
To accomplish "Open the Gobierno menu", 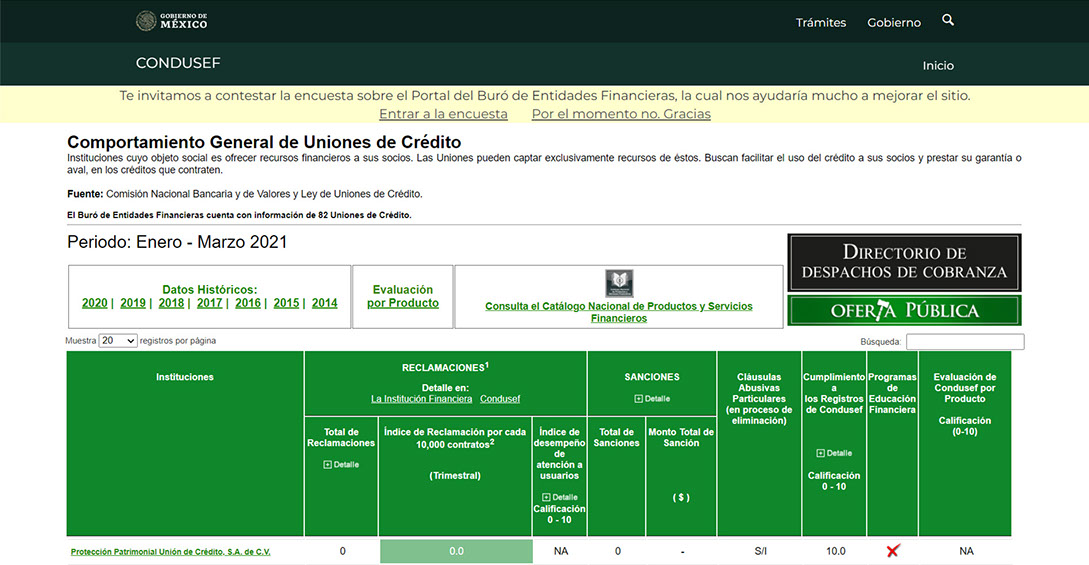I will [x=894, y=22].
